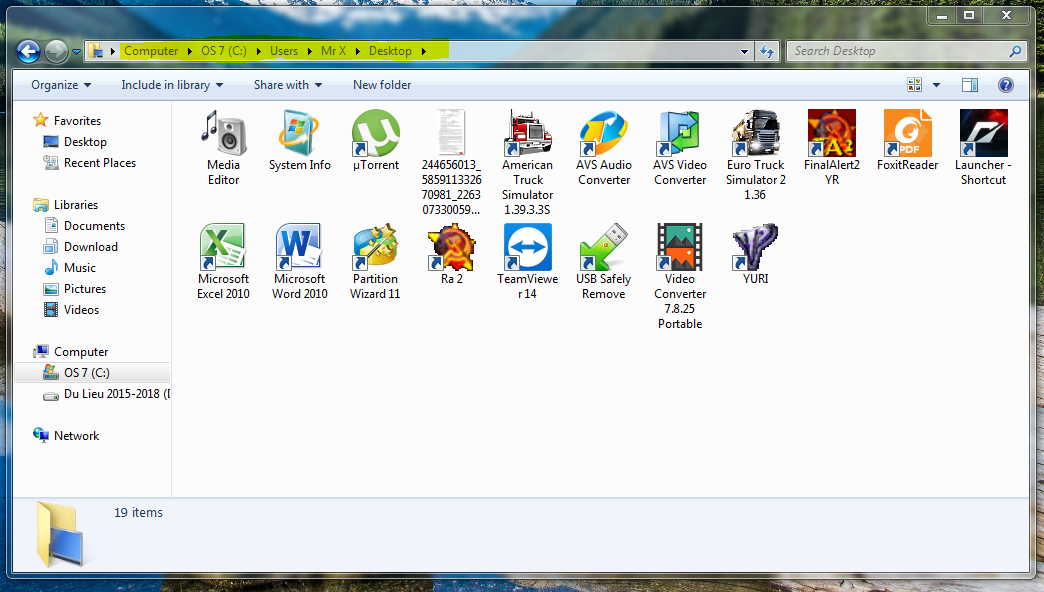Select the AVS Video Converter shortcut

680,148
